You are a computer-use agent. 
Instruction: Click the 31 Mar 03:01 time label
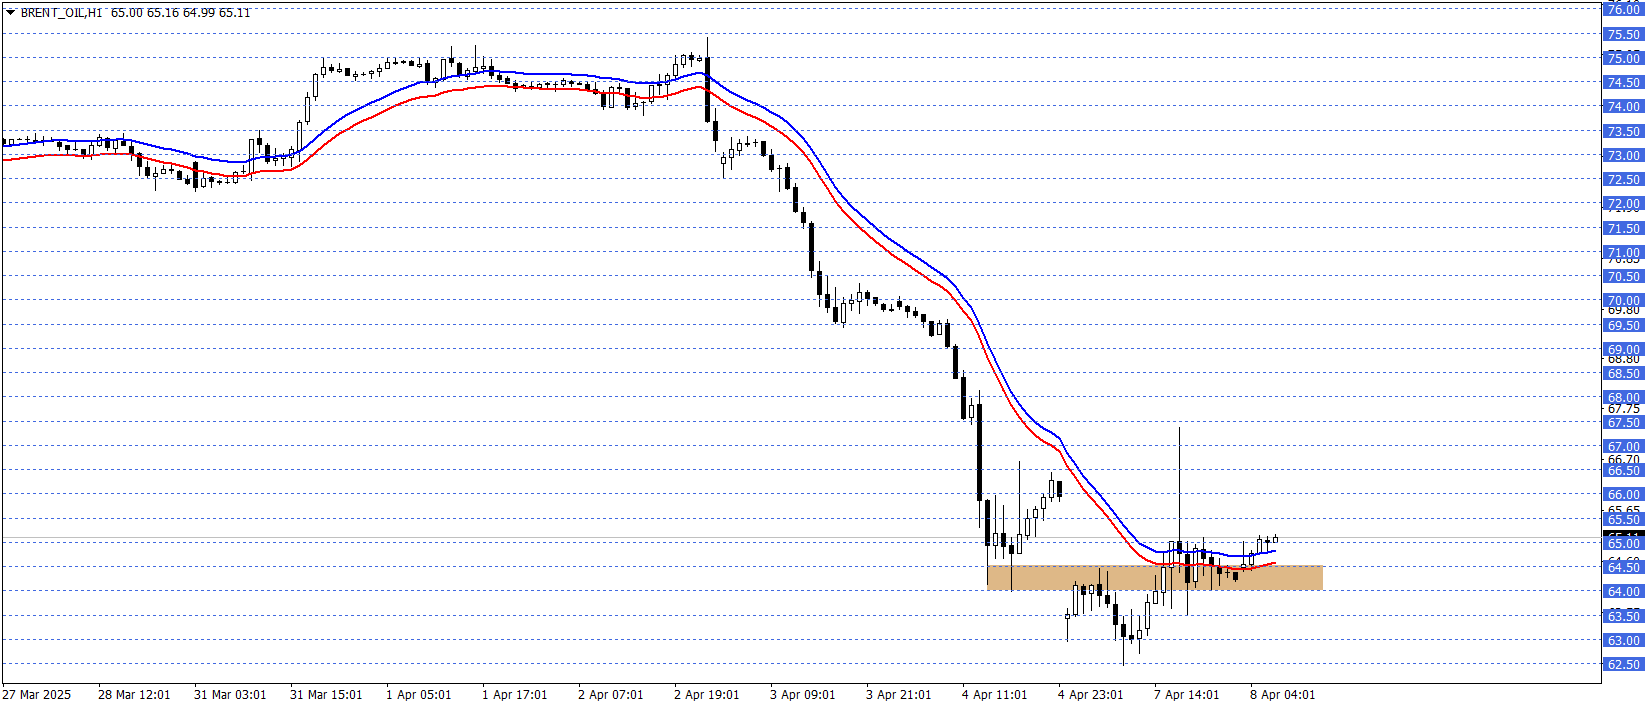coord(230,695)
